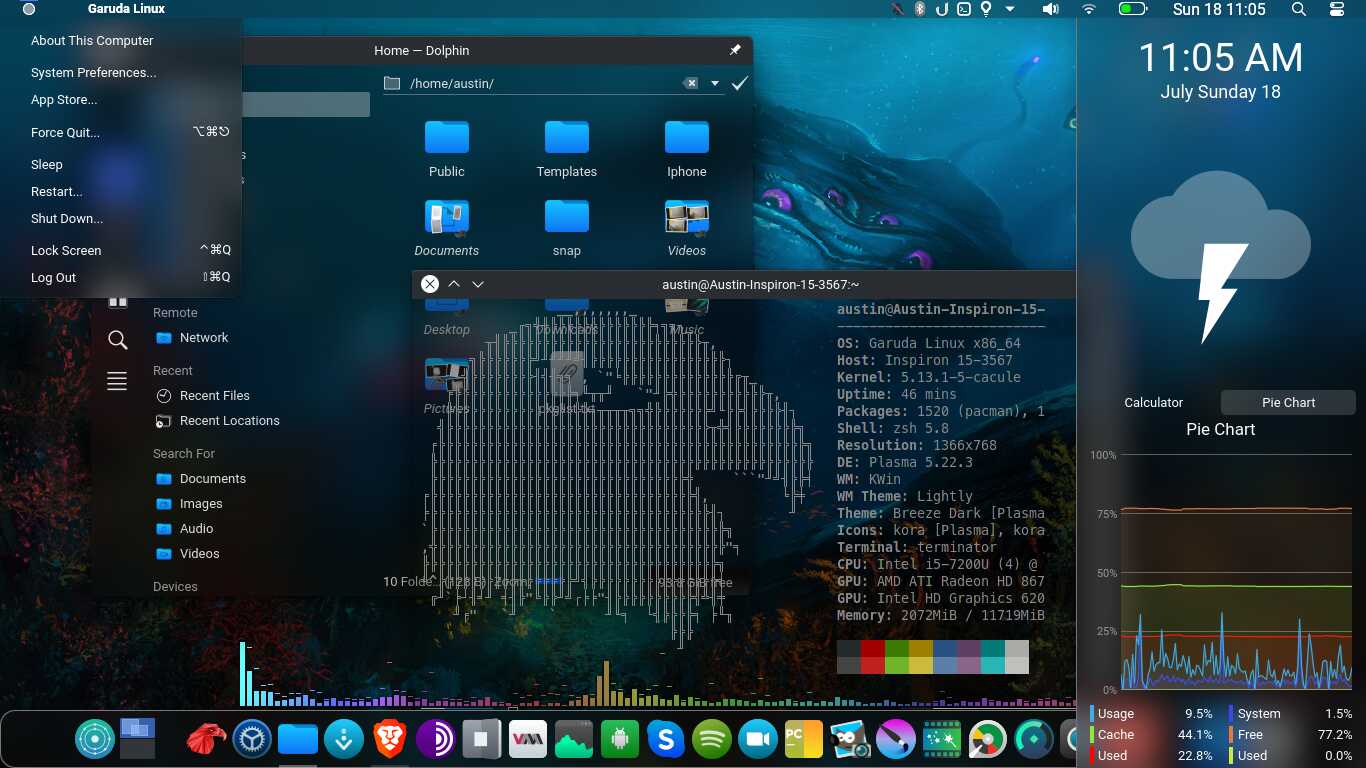This screenshot has width=1366, height=768.
Task: Confirm the path with the checkmark button
Action: coord(740,84)
